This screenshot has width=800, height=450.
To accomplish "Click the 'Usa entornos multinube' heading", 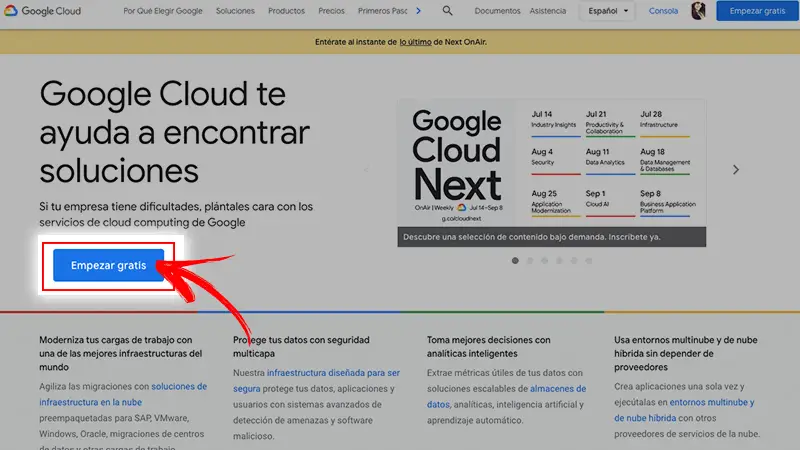I will [686, 353].
